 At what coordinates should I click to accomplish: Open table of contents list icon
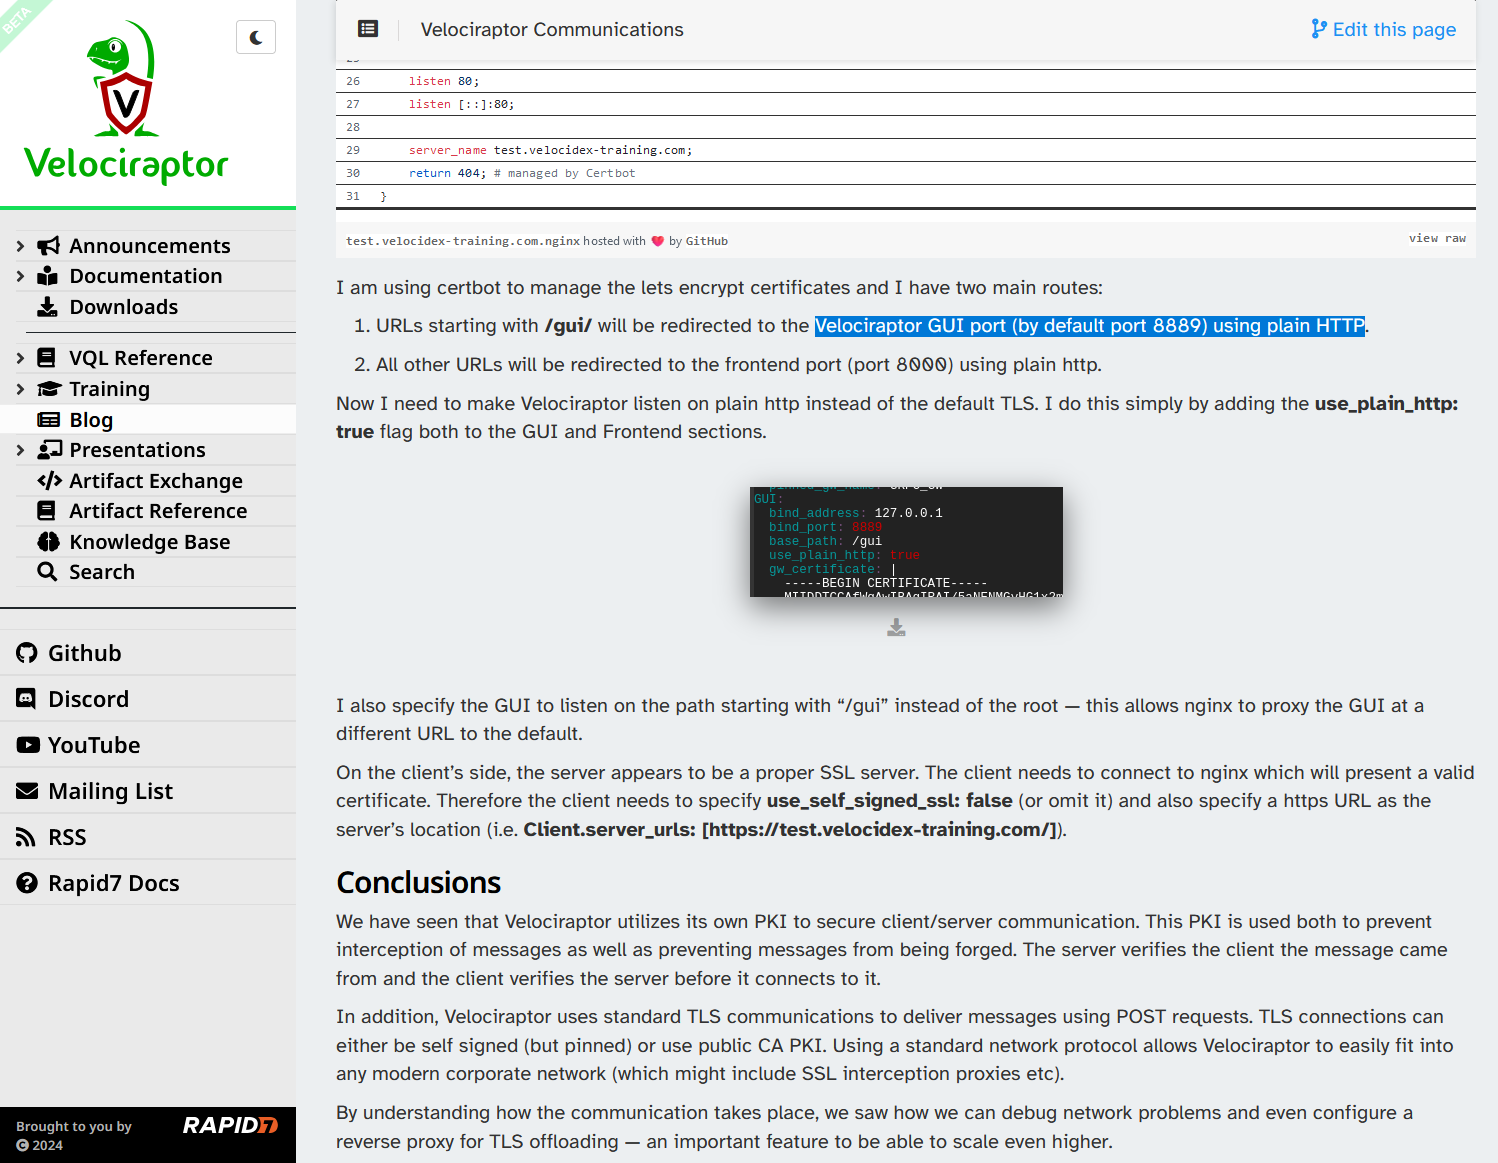coord(368,29)
